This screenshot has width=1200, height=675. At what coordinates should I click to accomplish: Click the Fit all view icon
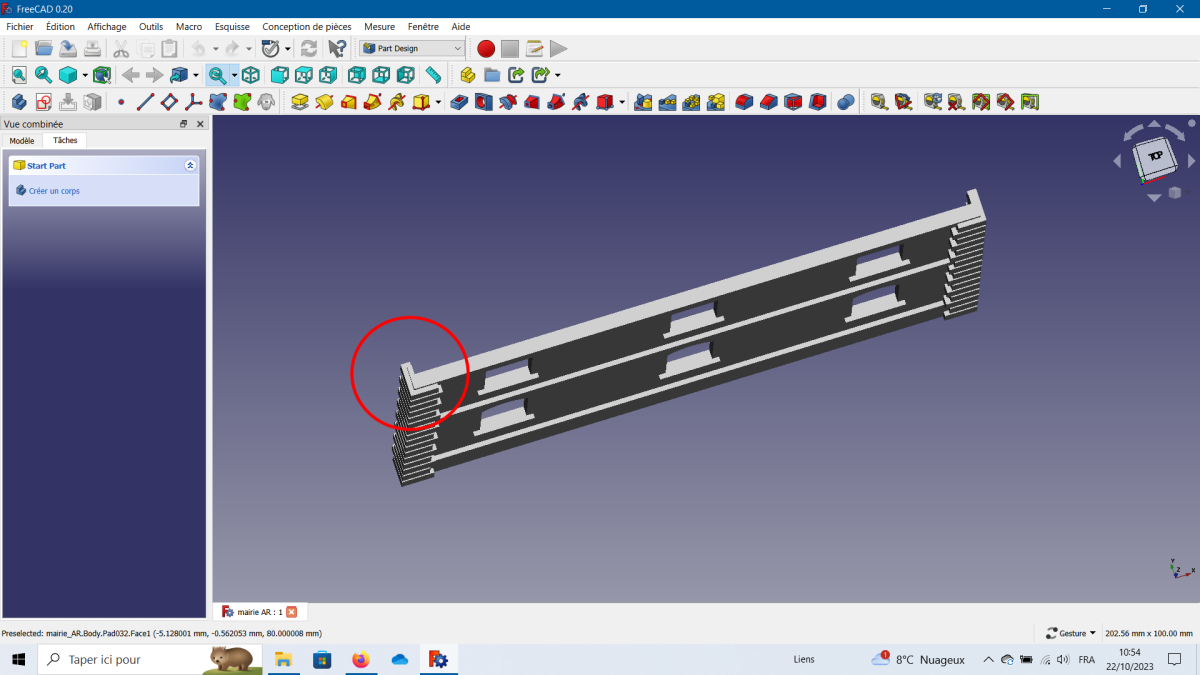19,75
